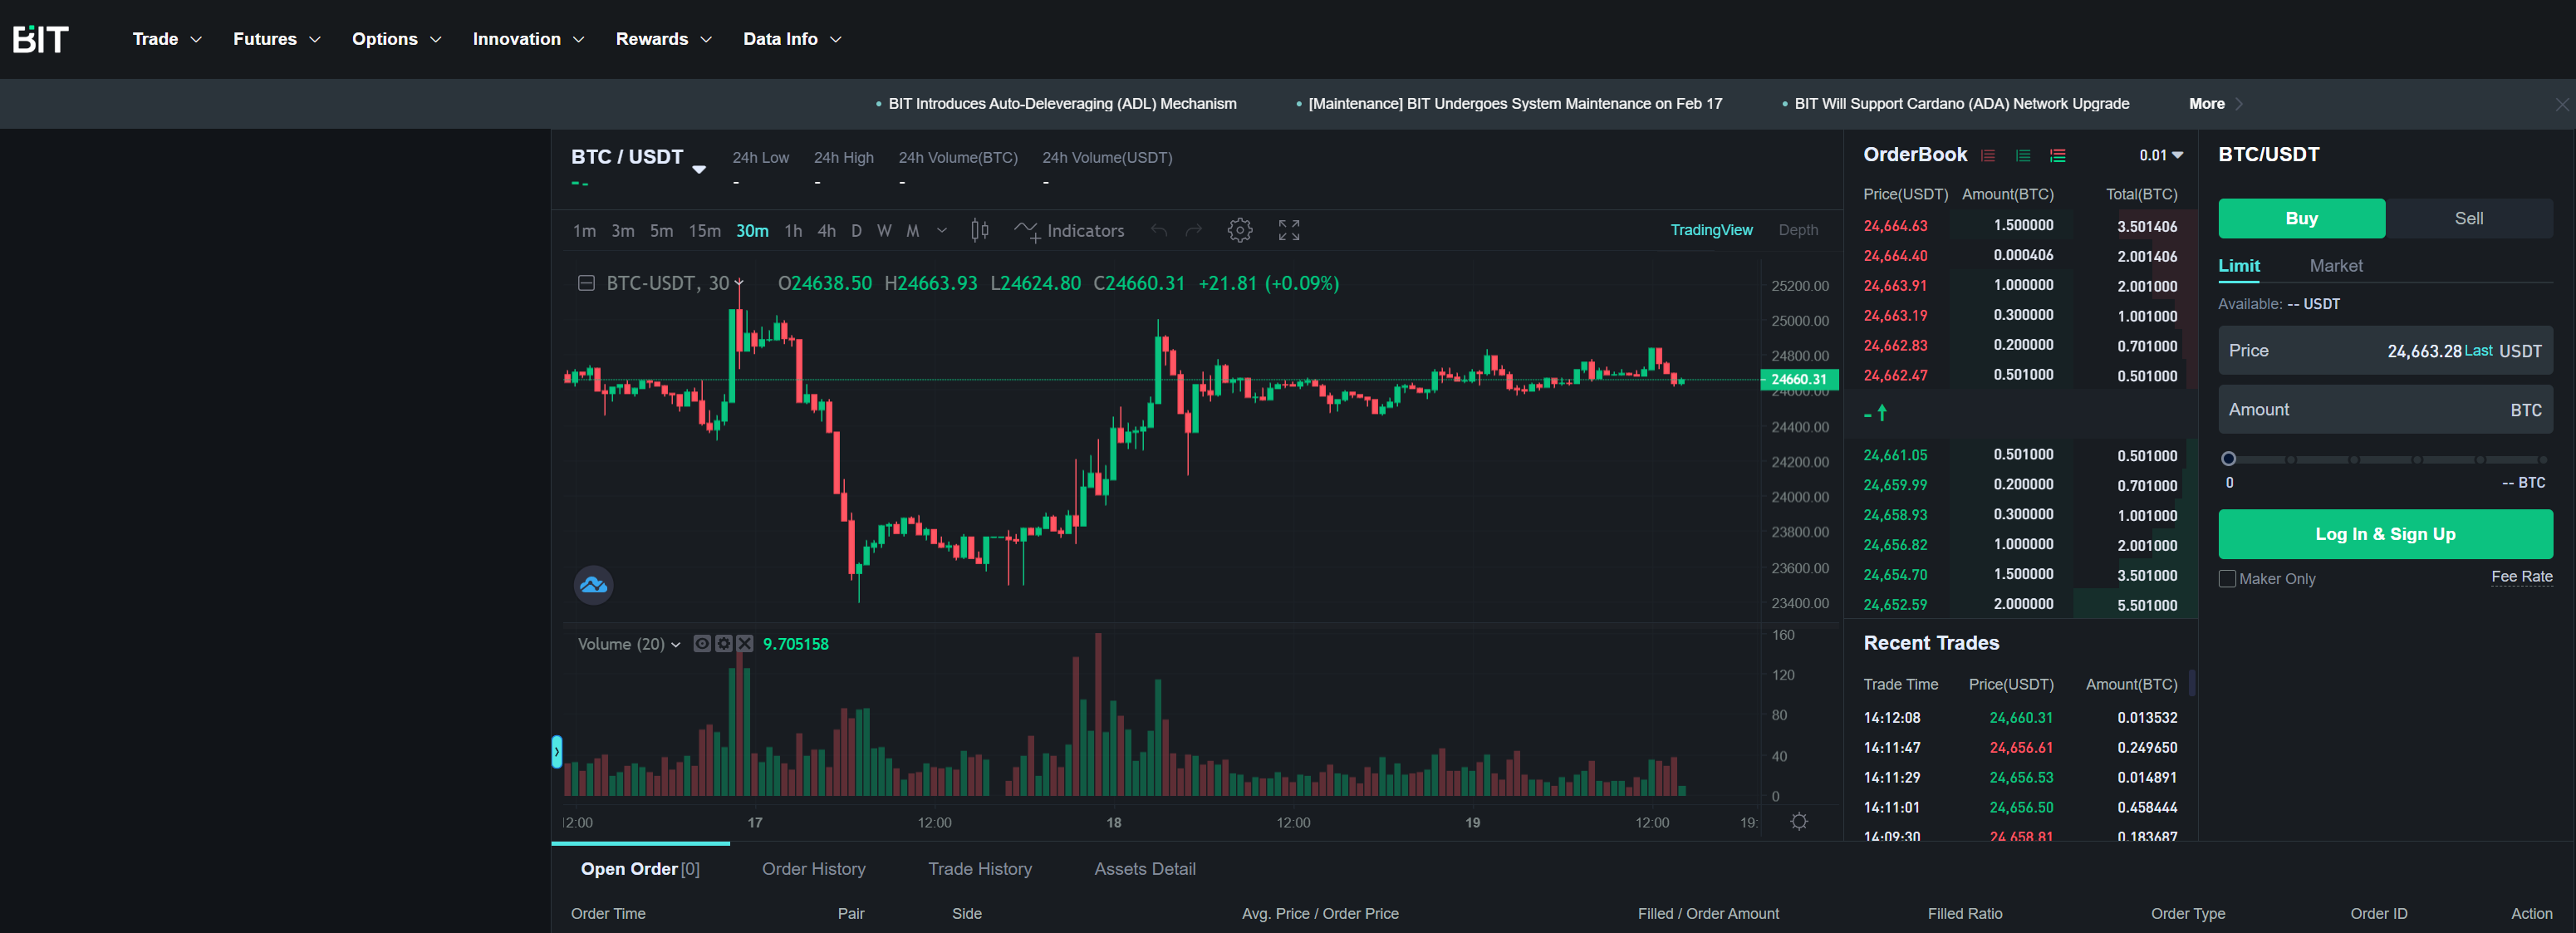The height and width of the screenshot is (933, 2576).
Task: Open the candlestick chart style selector
Action: [x=980, y=231]
